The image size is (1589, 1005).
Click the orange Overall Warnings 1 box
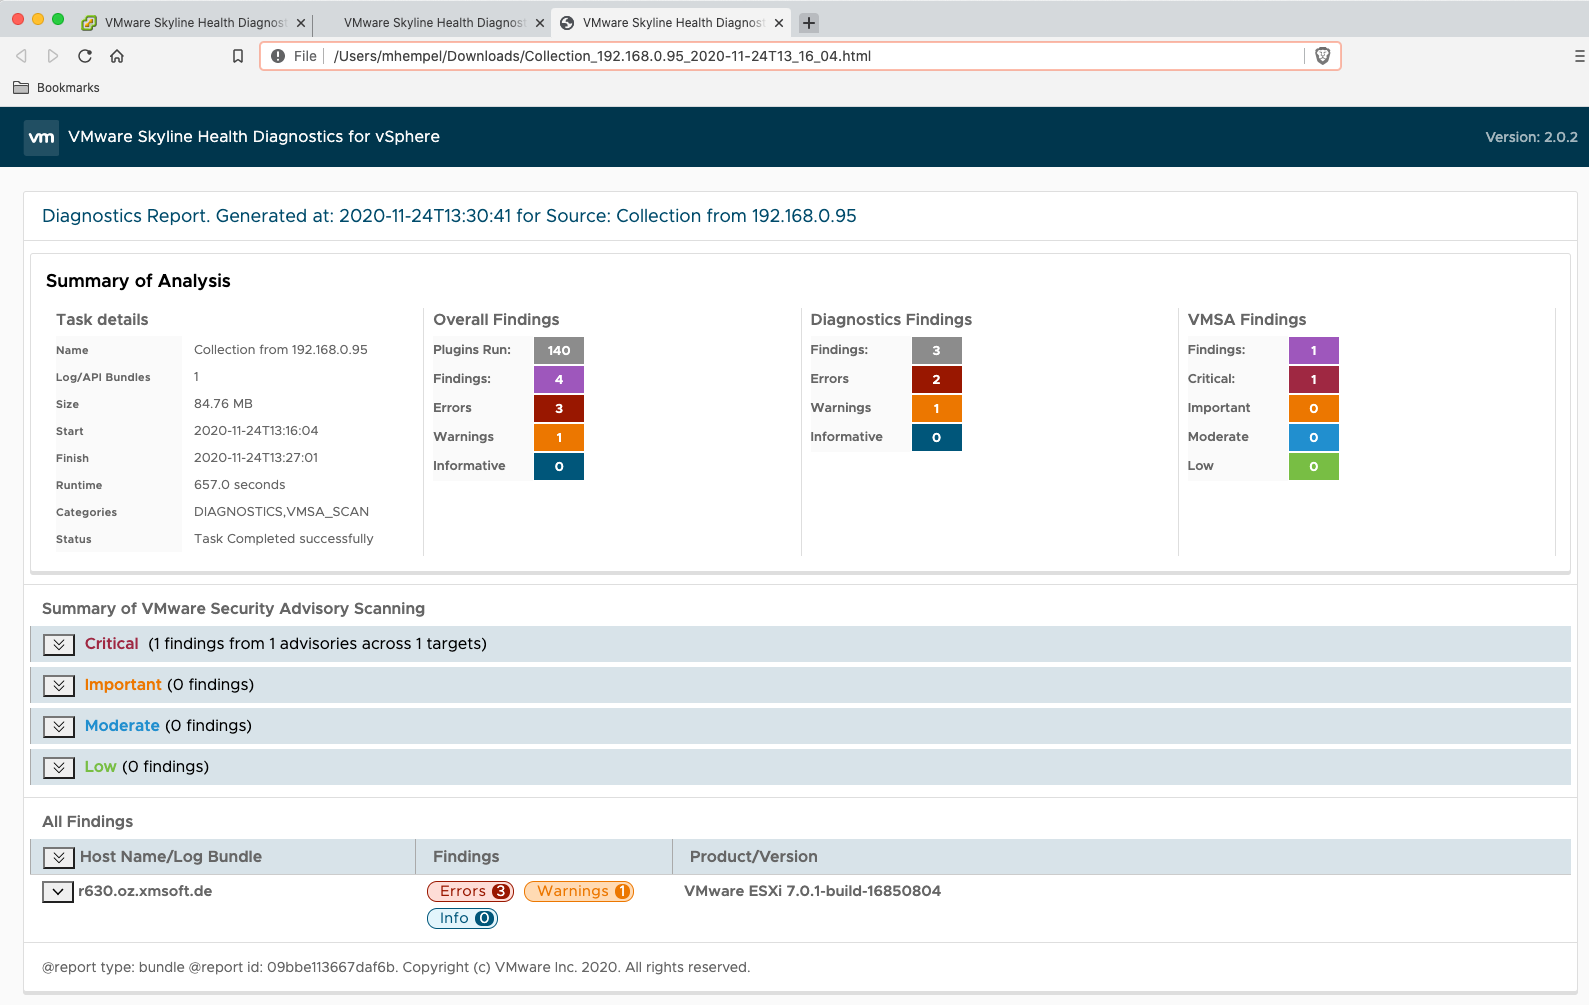click(559, 438)
